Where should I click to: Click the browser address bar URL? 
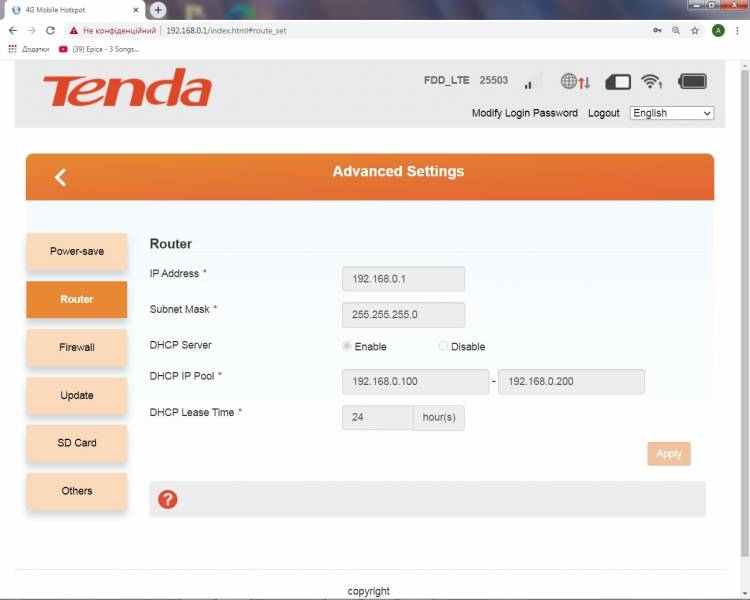(x=226, y=31)
